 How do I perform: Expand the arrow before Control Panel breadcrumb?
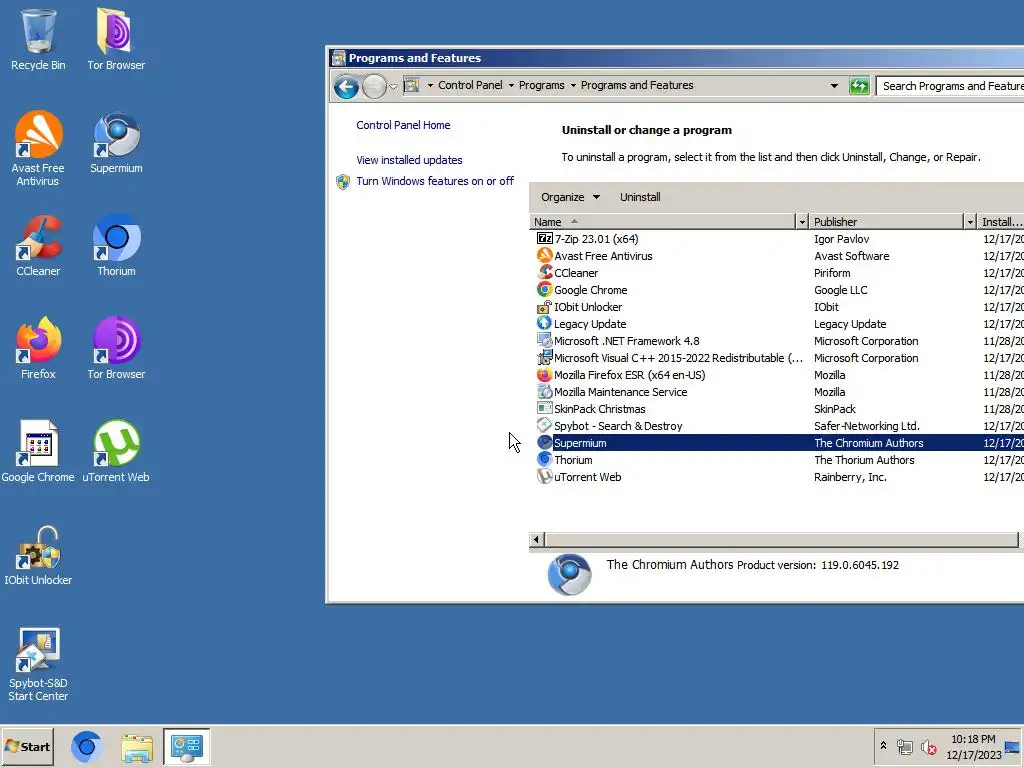[430, 86]
